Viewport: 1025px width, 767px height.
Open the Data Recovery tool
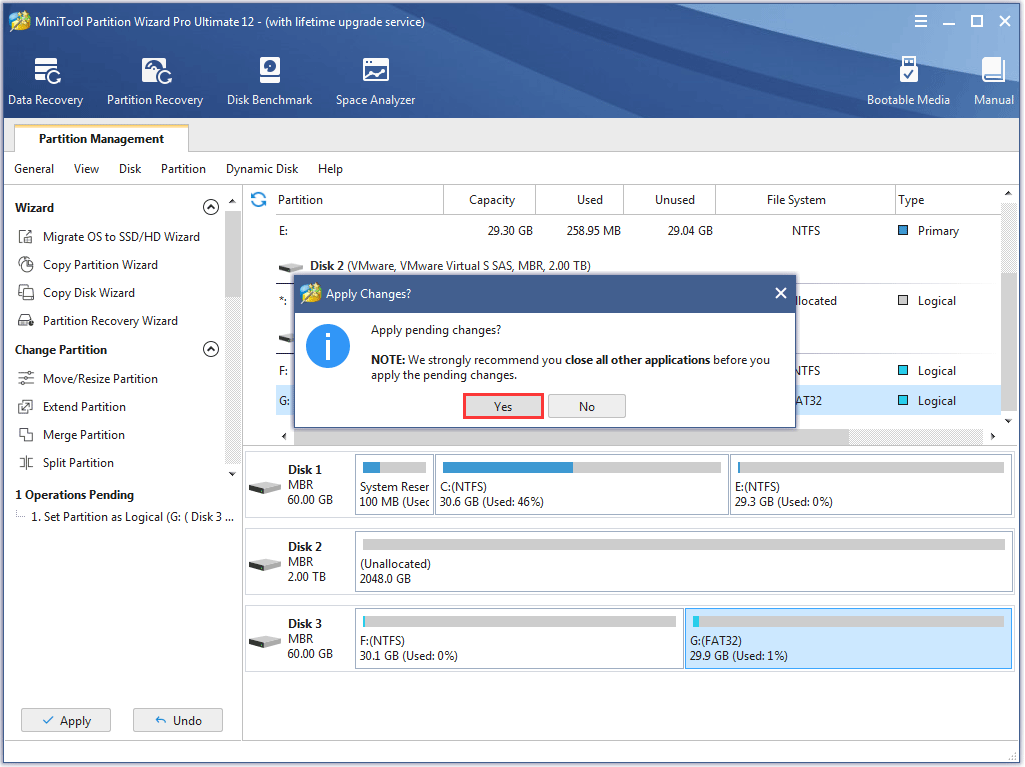point(46,81)
